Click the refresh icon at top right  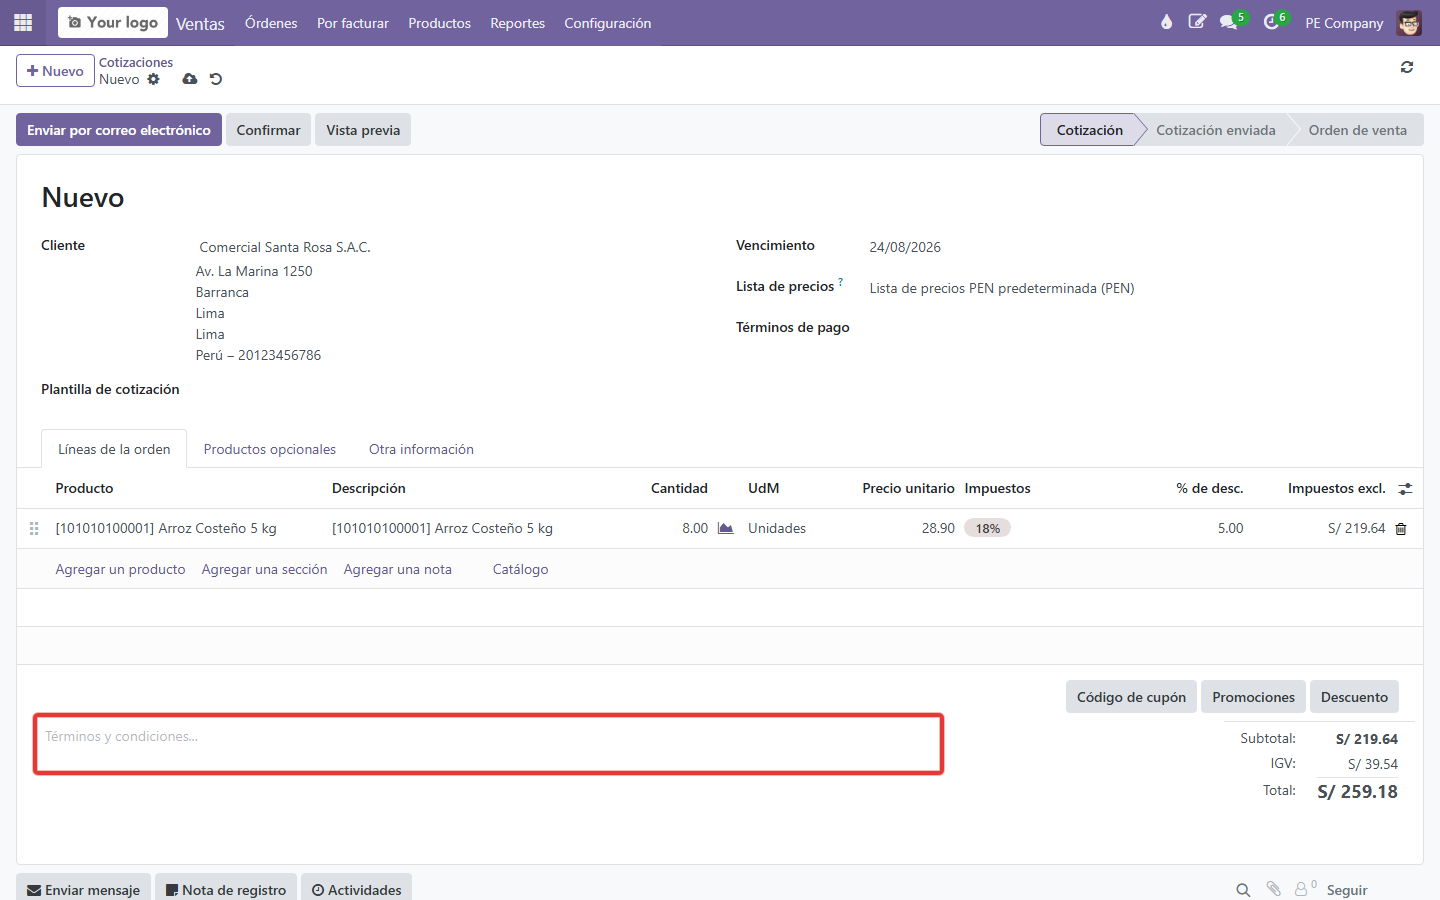1407,67
